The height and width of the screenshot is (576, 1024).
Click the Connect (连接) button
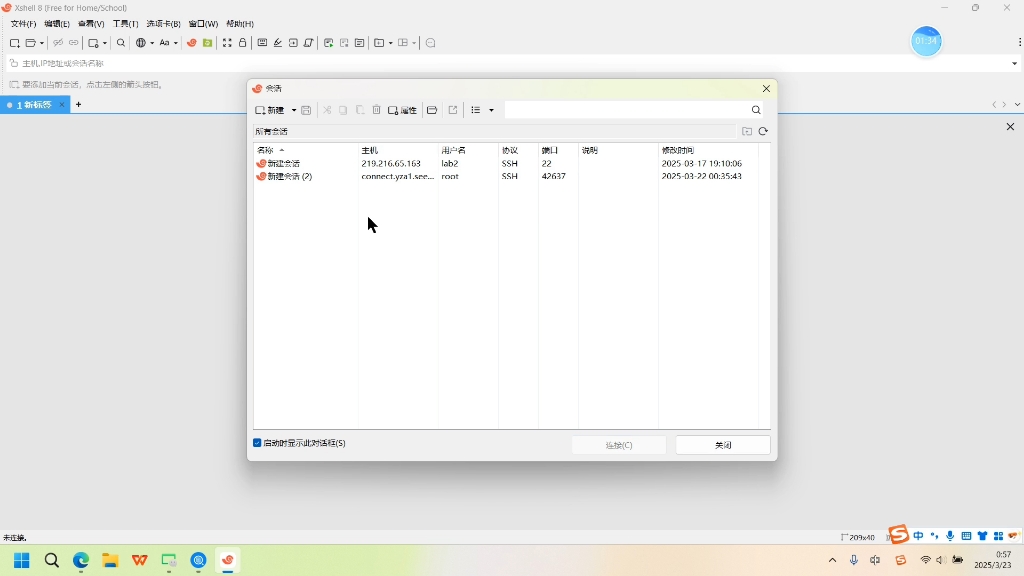618,445
